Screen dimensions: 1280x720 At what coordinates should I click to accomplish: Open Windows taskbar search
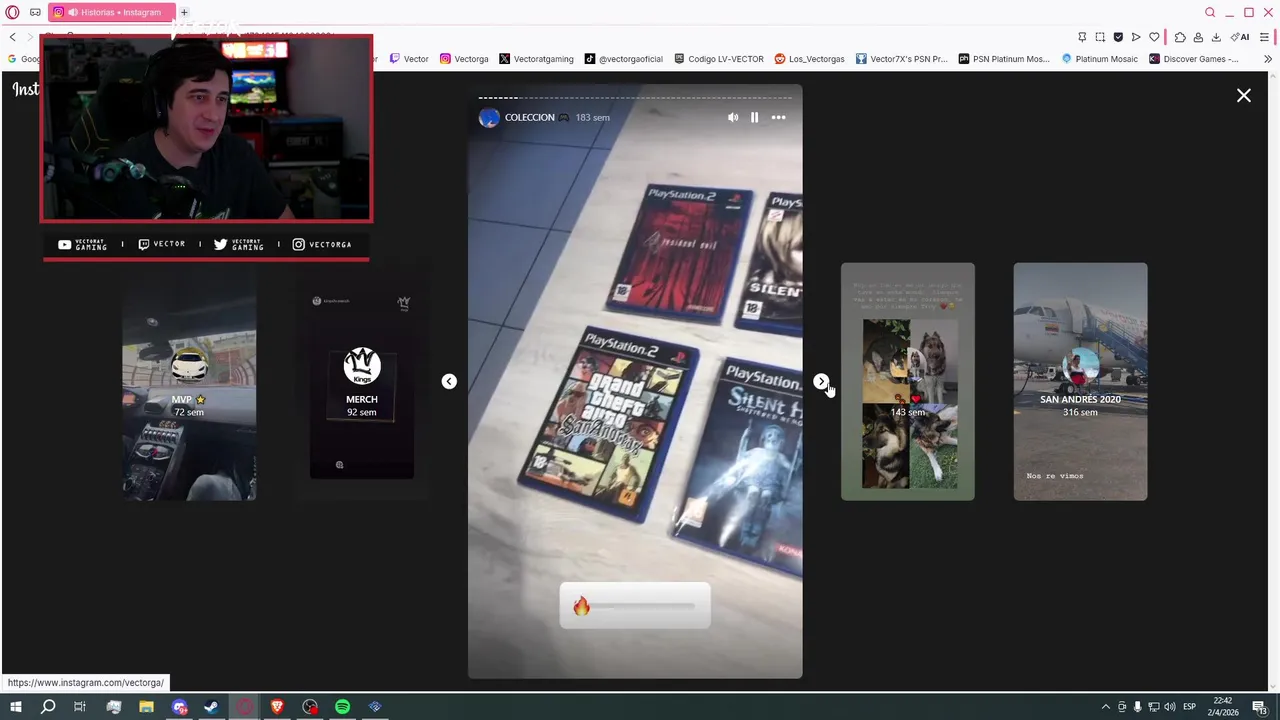pyautogui.click(x=48, y=707)
